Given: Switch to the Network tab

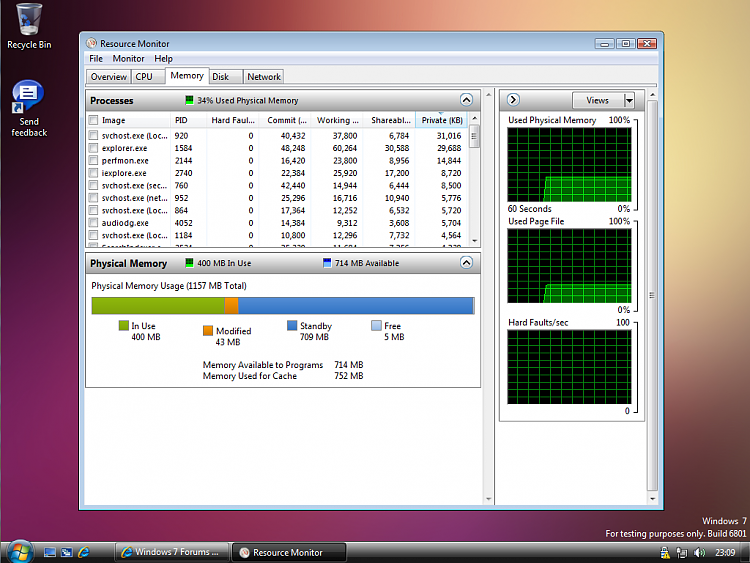Looking at the screenshot, I should click(x=264, y=77).
